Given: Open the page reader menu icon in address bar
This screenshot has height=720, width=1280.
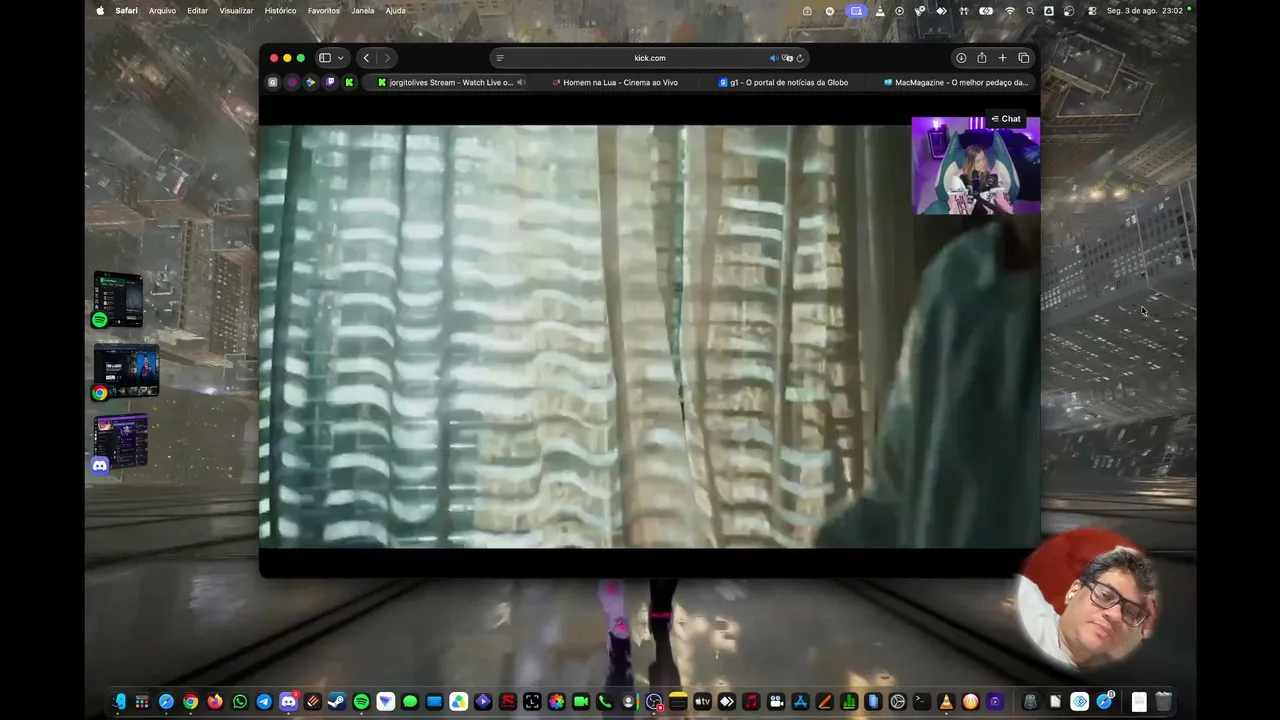Looking at the screenshot, I should 500,58.
